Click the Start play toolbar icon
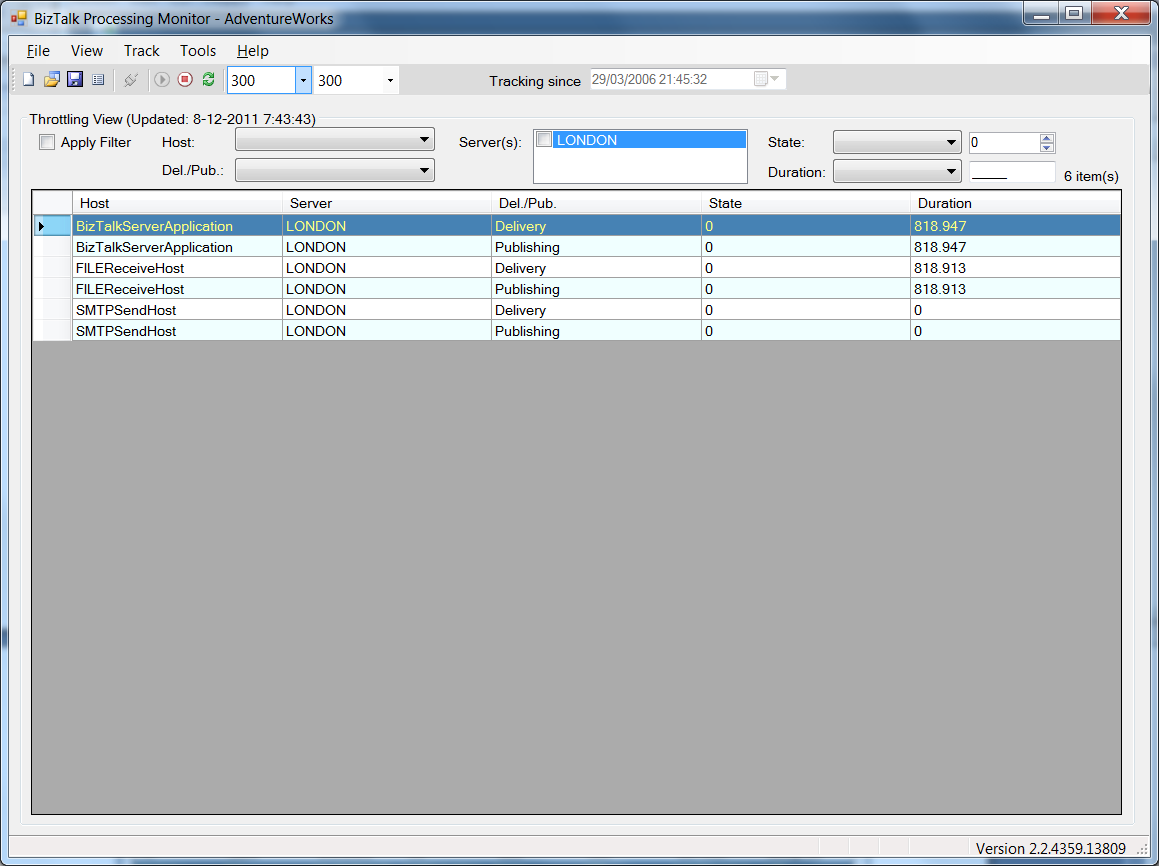This screenshot has width=1159, height=866. click(x=162, y=80)
